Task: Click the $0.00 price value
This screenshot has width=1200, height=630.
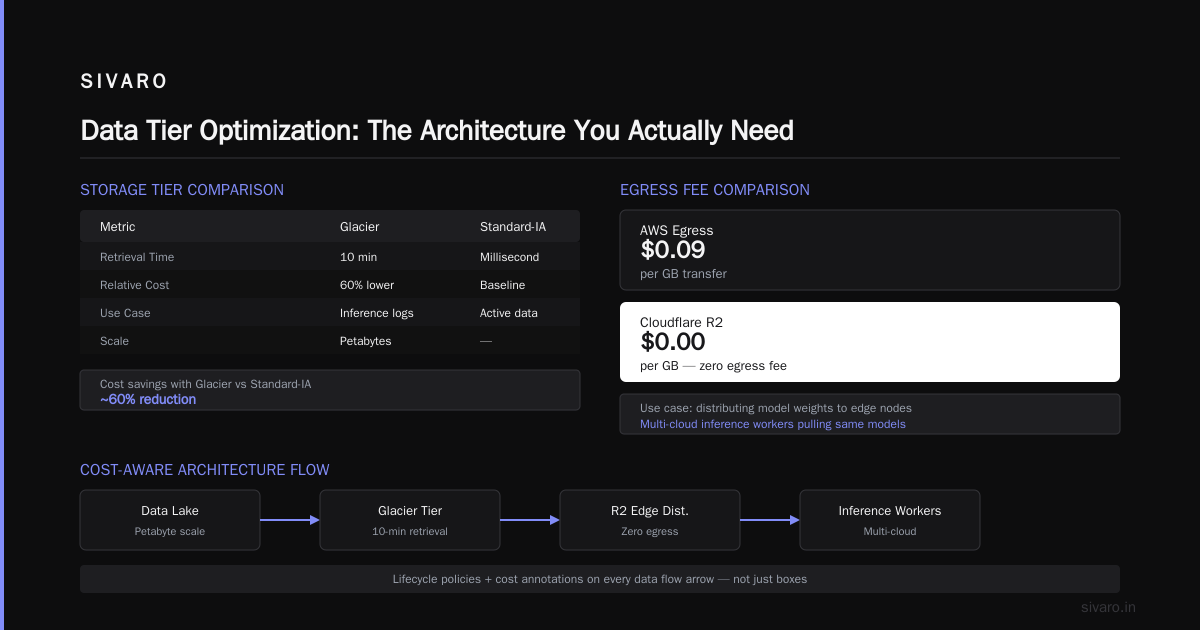Action: [x=673, y=342]
